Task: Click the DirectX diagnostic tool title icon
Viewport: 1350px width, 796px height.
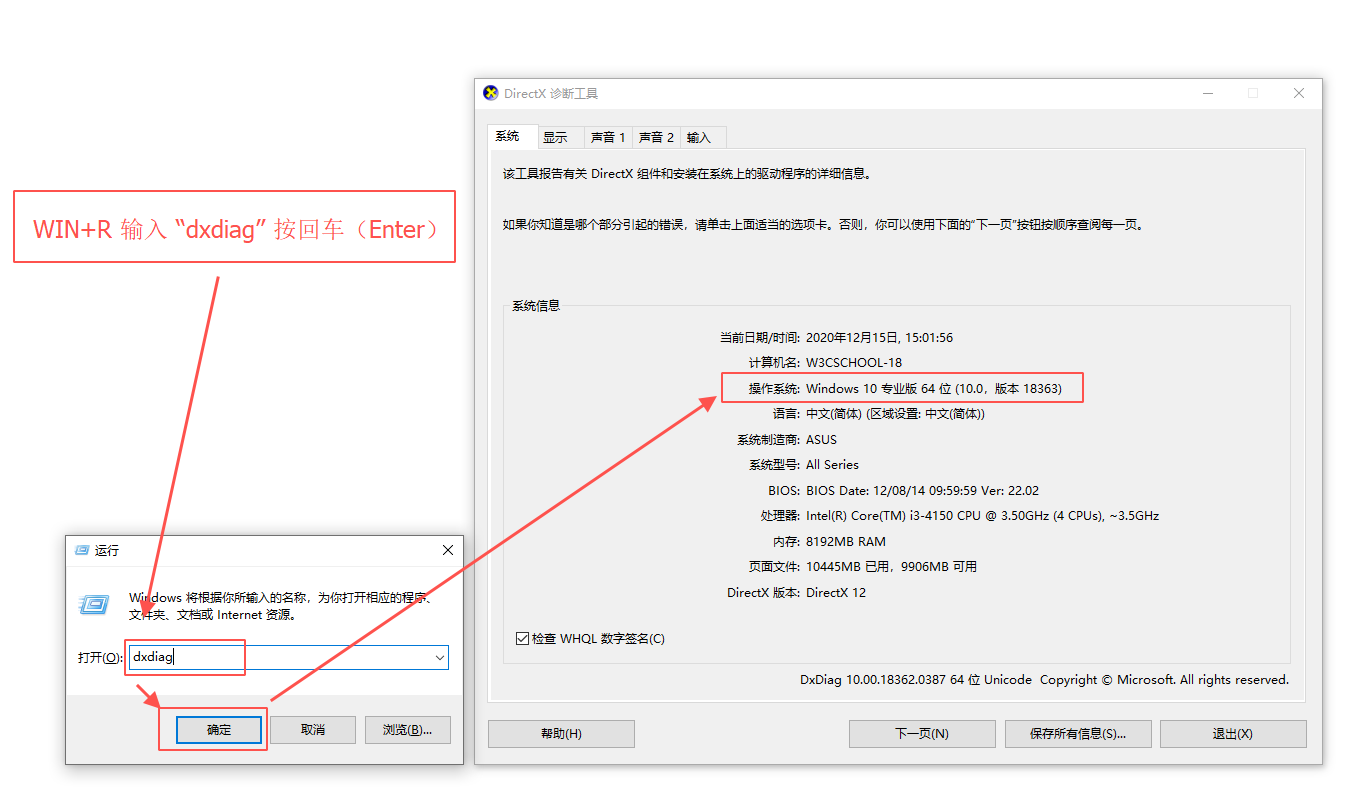Action: pyautogui.click(x=490, y=93)
